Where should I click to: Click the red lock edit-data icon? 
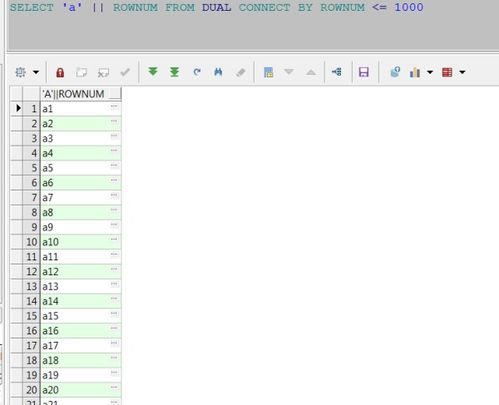click(60, 72)
